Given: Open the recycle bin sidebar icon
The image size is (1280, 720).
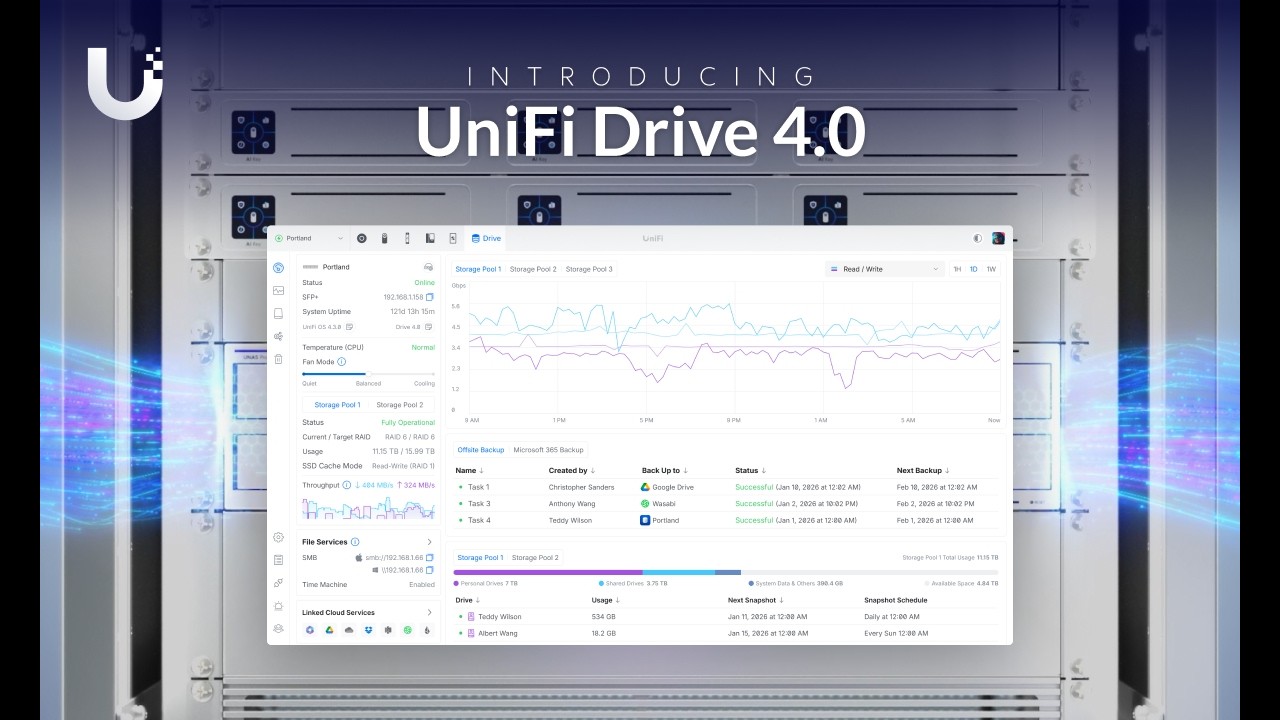Looking at the screenshot, I should point(278,359).
